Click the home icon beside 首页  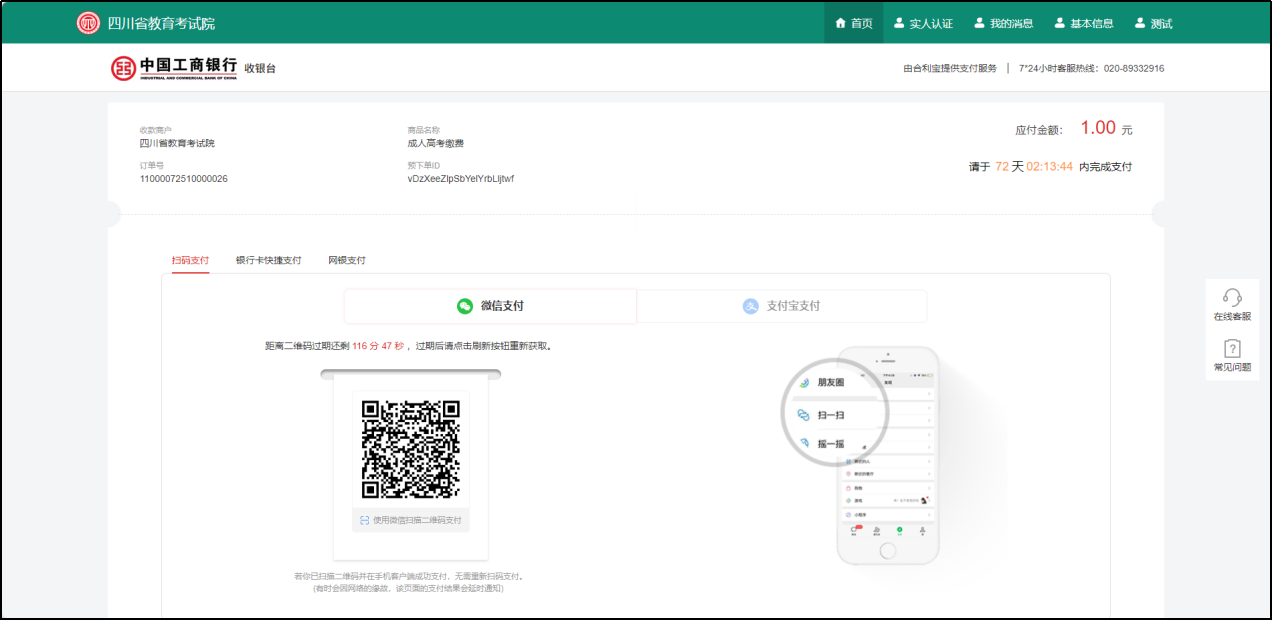click(x=841, y=23)
